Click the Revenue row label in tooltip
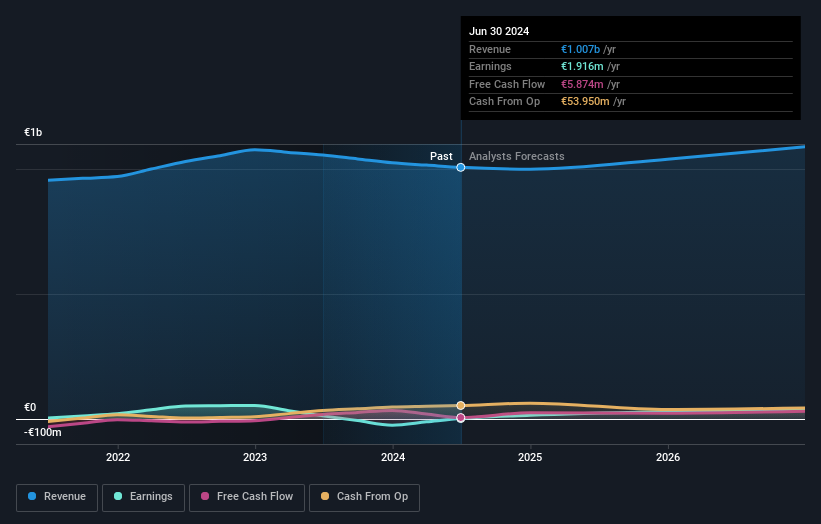Screen dimensions: 821x524 490,49
